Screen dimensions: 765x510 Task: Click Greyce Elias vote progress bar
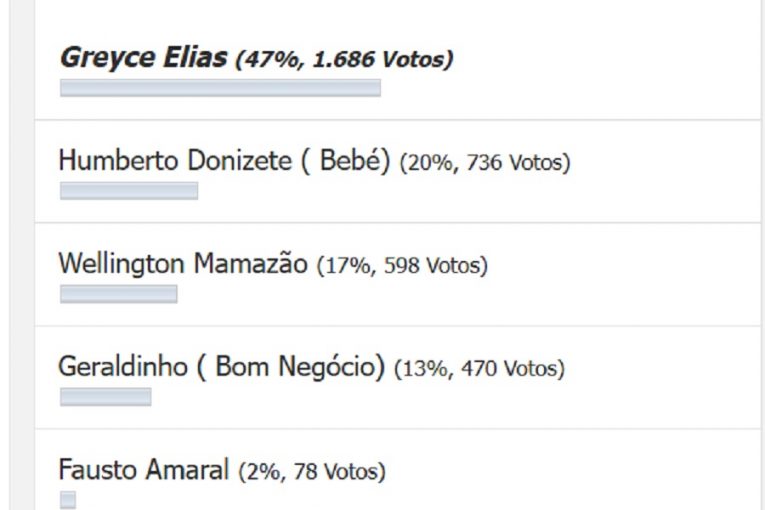pyautogui.click(x=220, y=88)
